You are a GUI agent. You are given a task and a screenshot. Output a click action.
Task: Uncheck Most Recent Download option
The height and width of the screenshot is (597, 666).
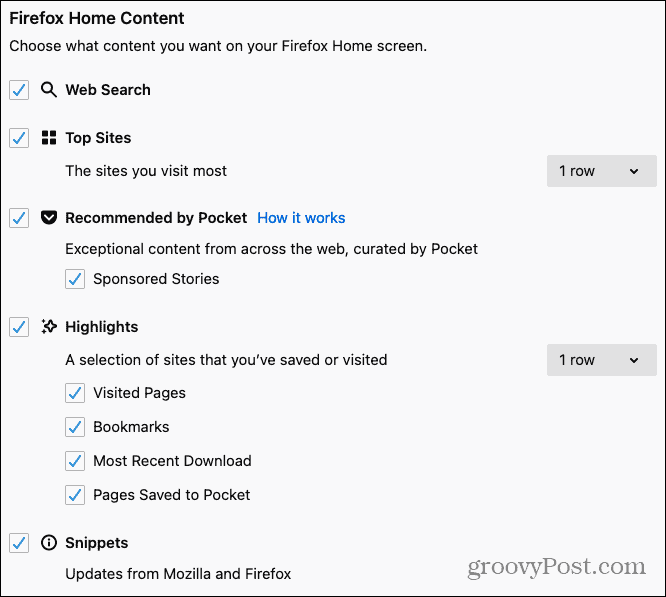(x=75, y=461)
